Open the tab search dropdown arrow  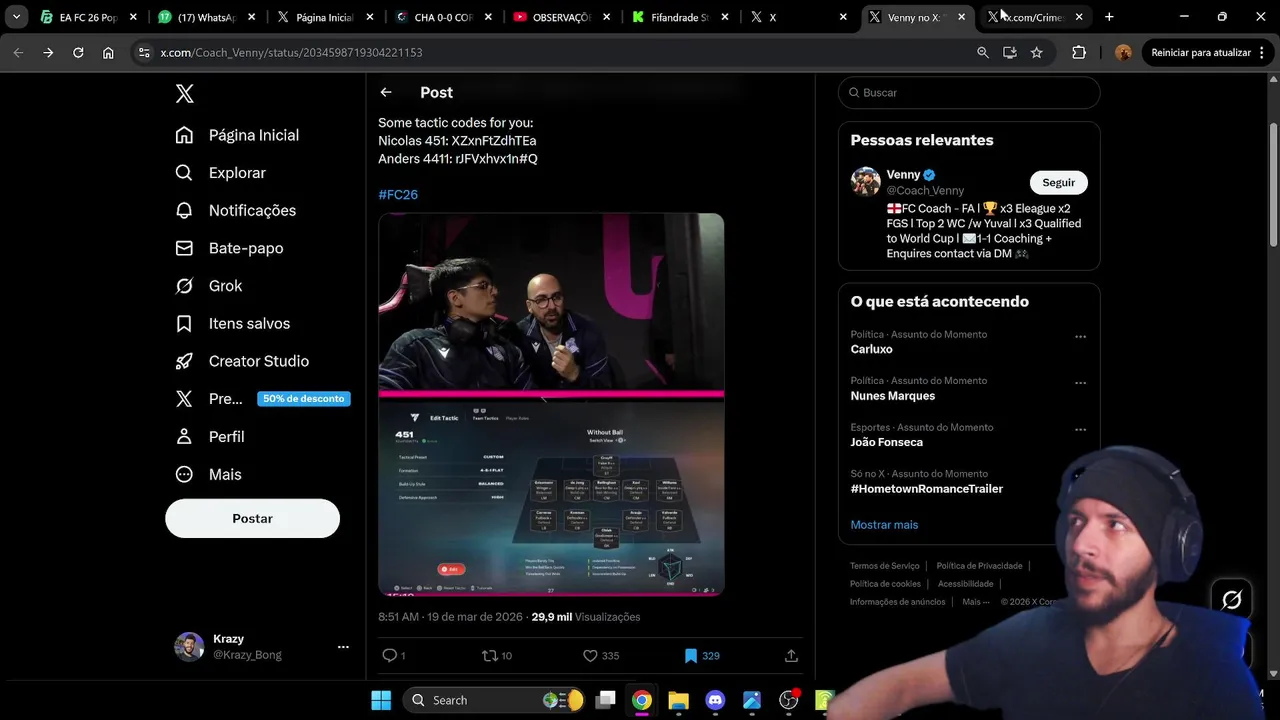[x=16, y=17]
